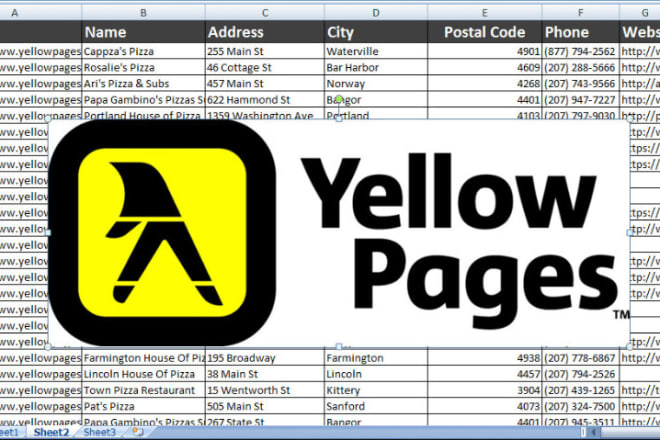The image size is (660, 440).
Task: Click the green rotation handle above the logo
Action: (339, 99)
